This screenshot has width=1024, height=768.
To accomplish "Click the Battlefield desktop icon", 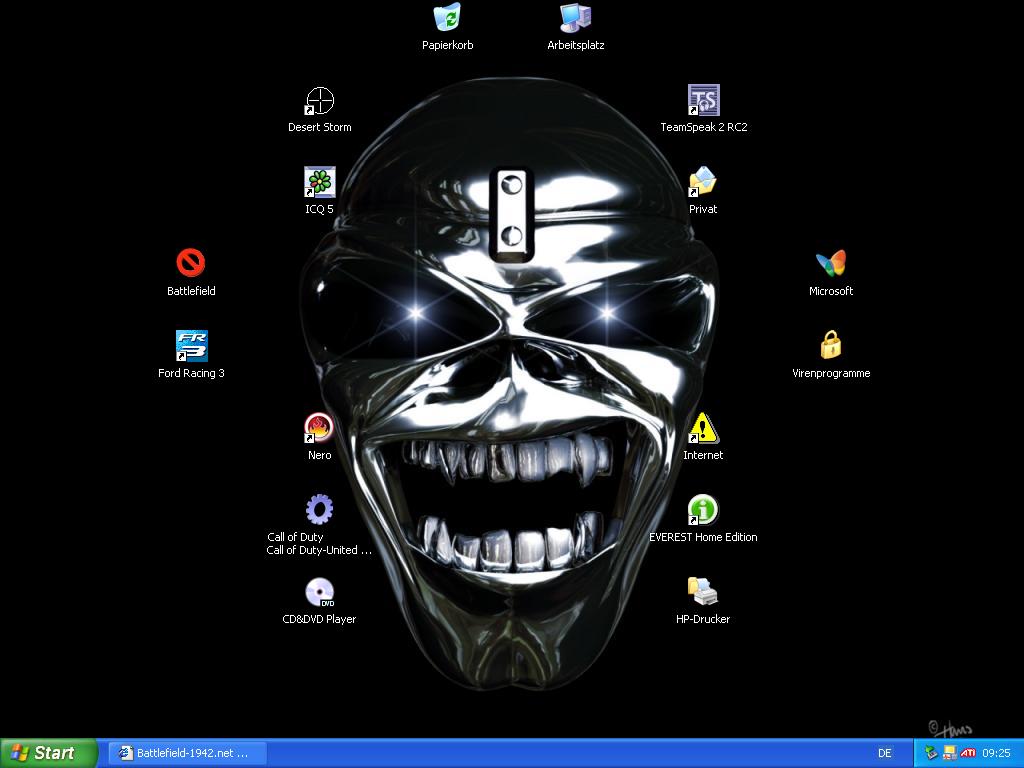I will [191, 263].
